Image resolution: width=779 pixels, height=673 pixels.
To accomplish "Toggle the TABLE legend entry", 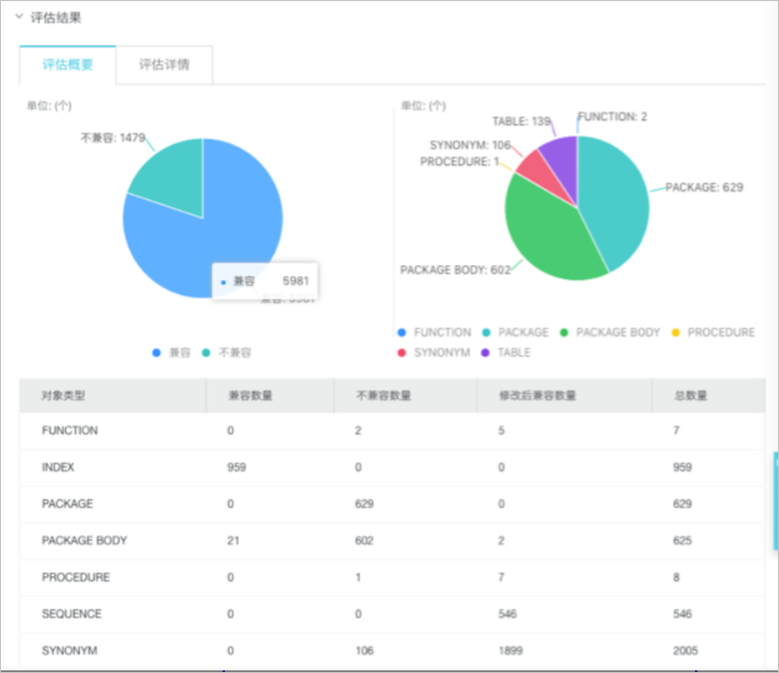I will coord(506,353).
